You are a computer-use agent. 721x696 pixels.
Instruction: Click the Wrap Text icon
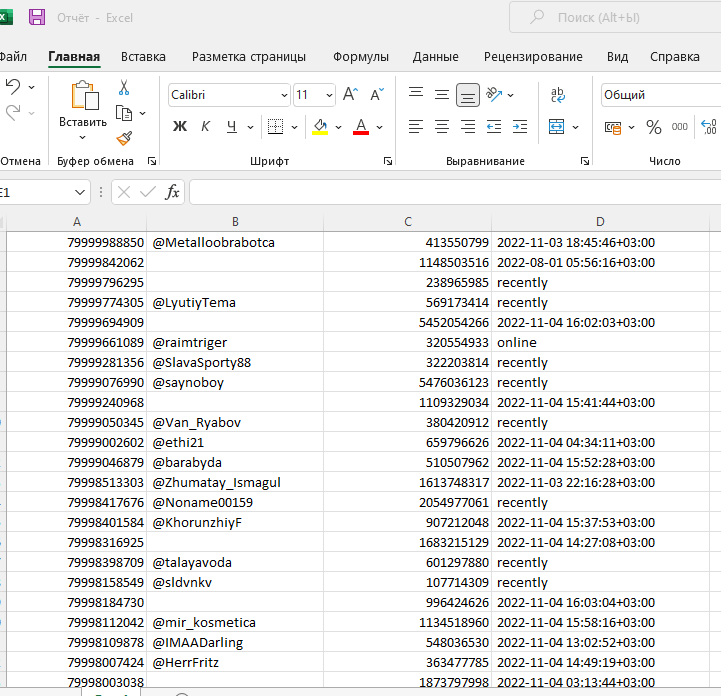coord(558,95)
